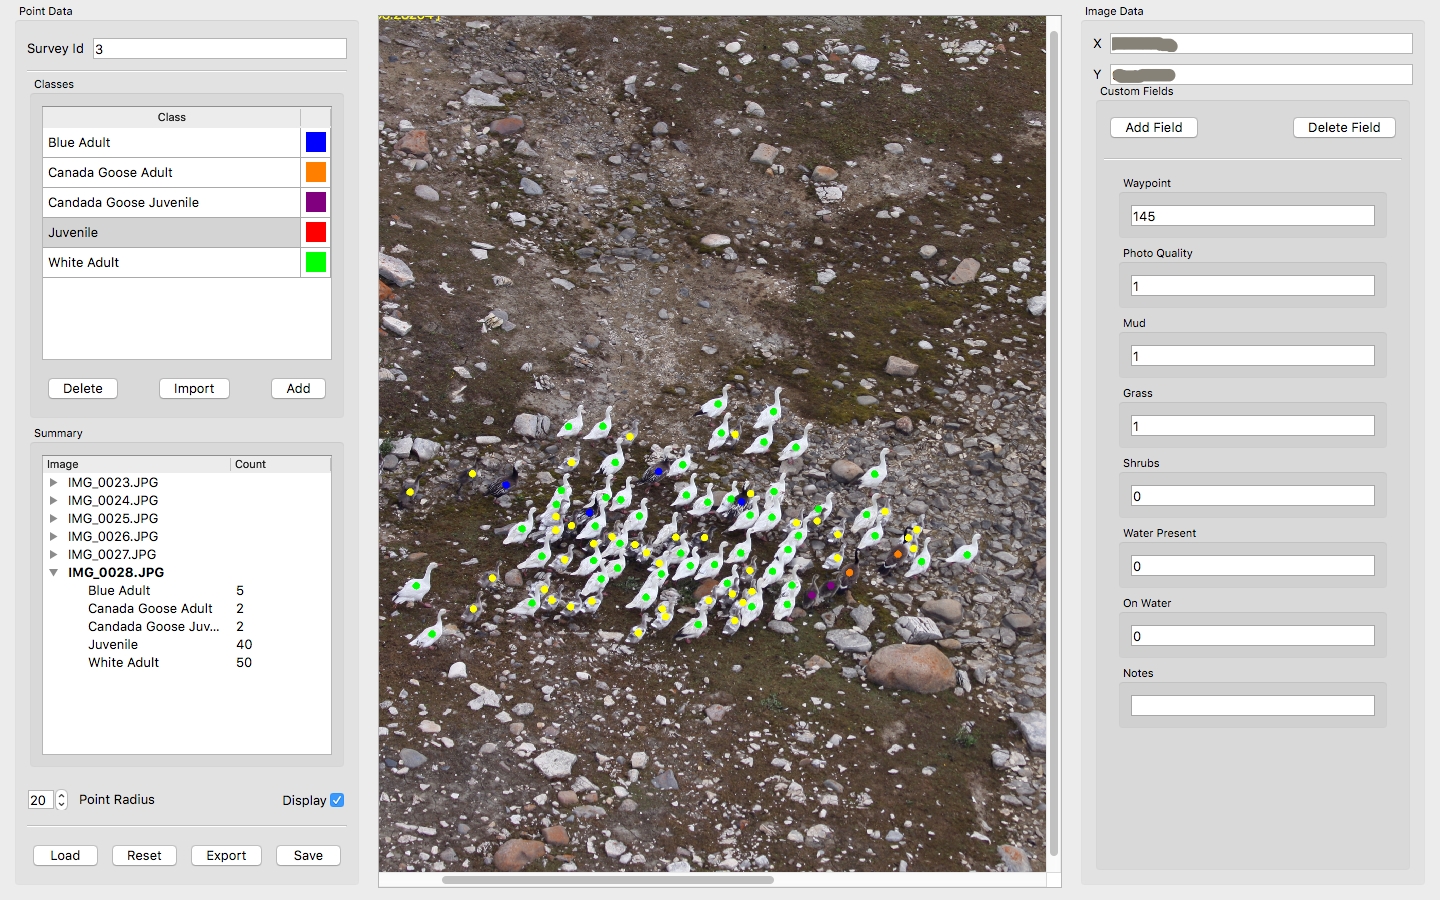The image size is (1440, 900).
Task: Click the Reset button
Action: point(144,855)
